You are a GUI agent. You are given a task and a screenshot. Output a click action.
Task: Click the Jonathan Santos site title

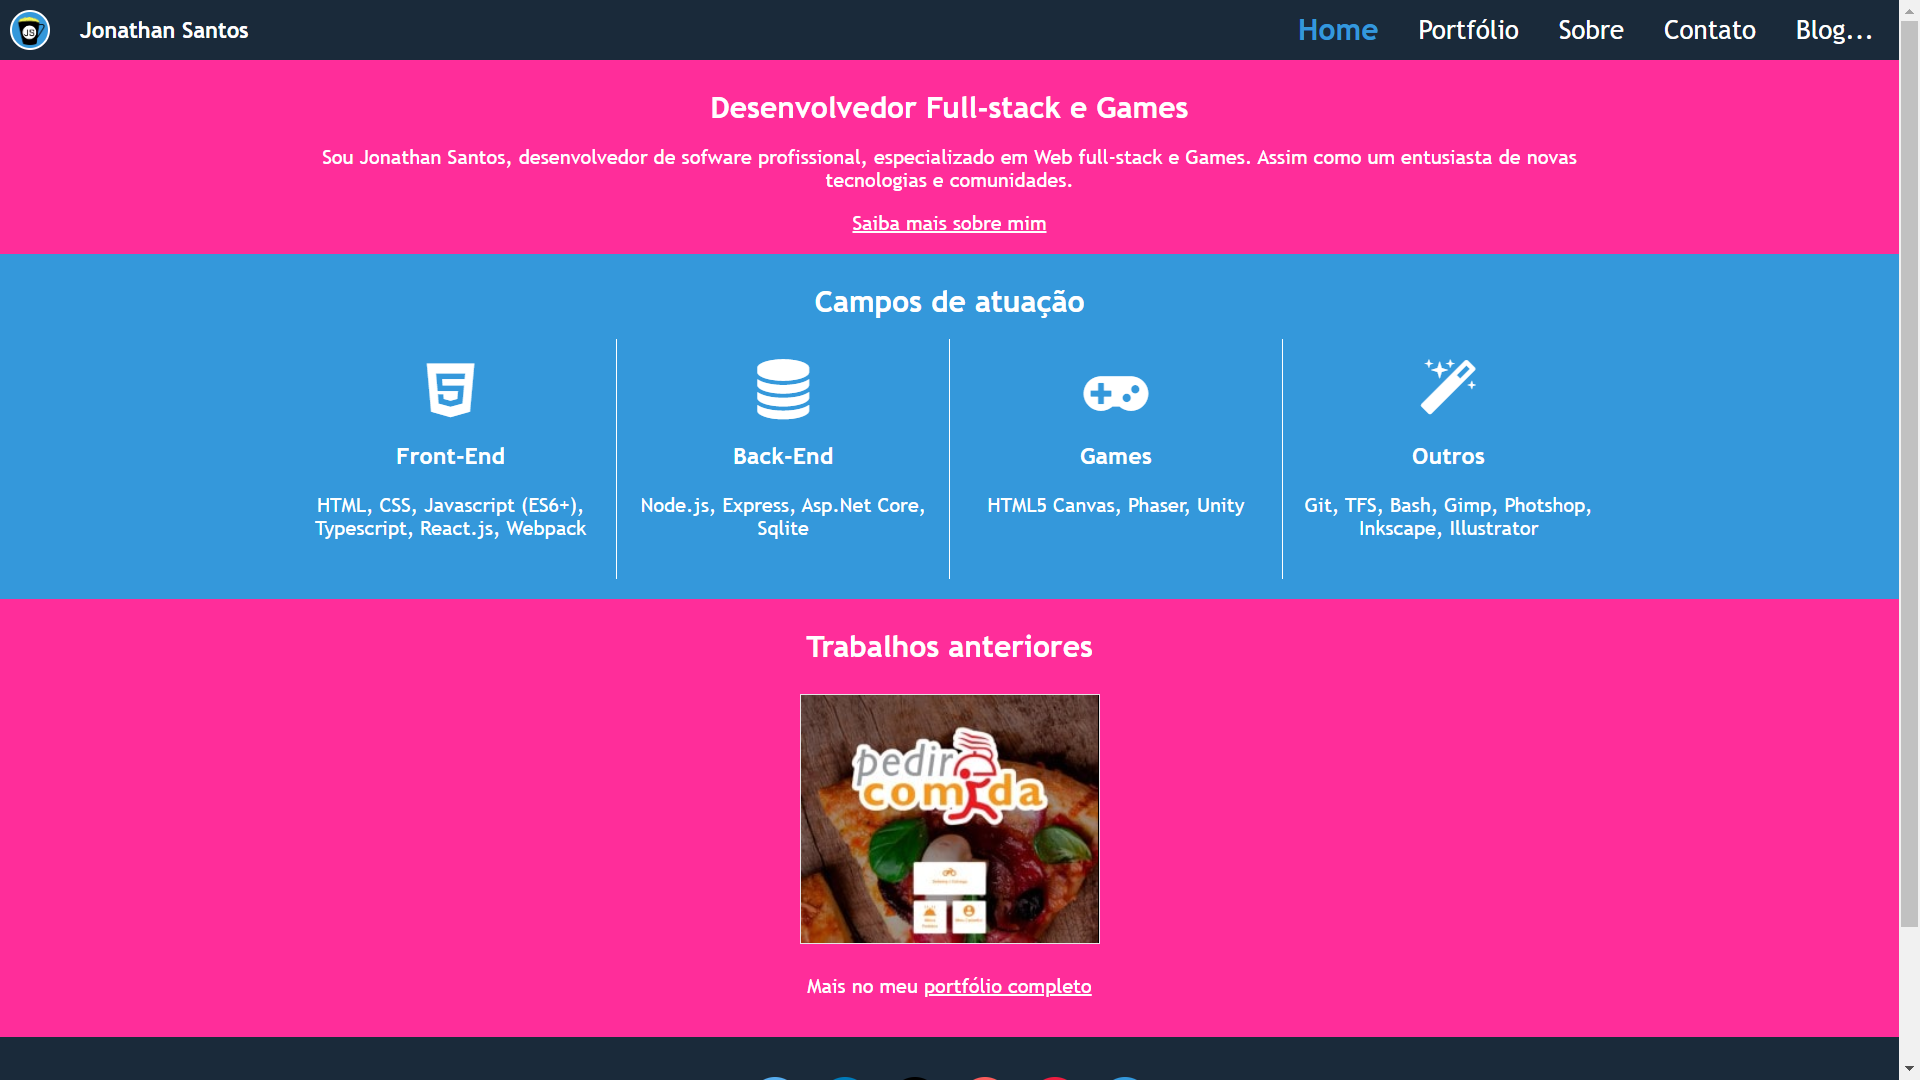coord(164,30)
